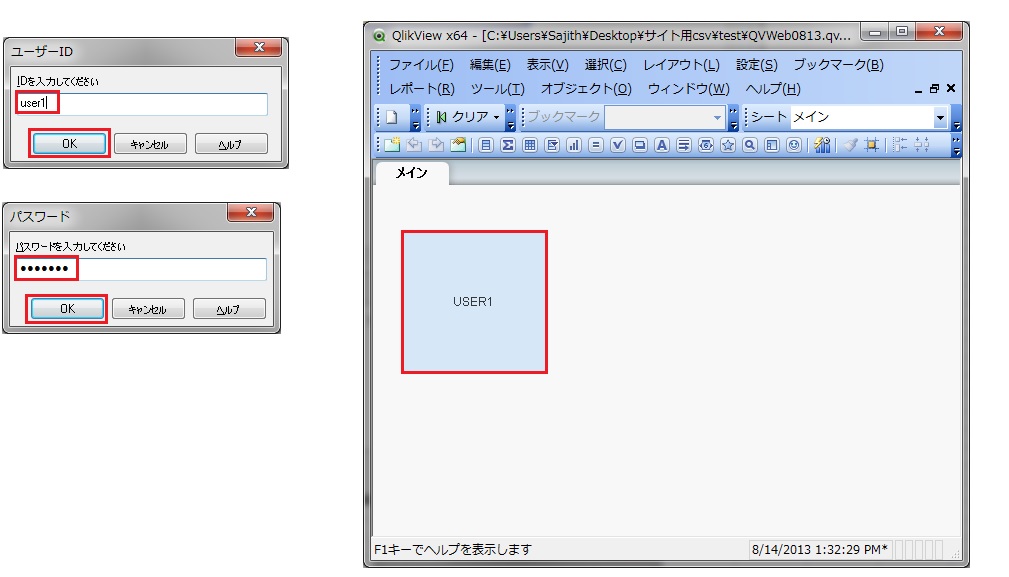Viewport: 1009px width, 577px height.
Task: Expand the クリア dropdown arrow
Action: point(496,118)
